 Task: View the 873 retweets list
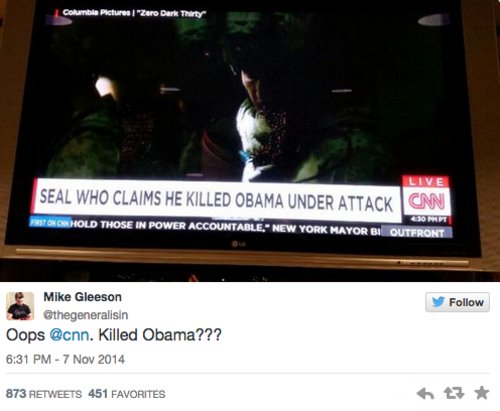click(44, 394)
